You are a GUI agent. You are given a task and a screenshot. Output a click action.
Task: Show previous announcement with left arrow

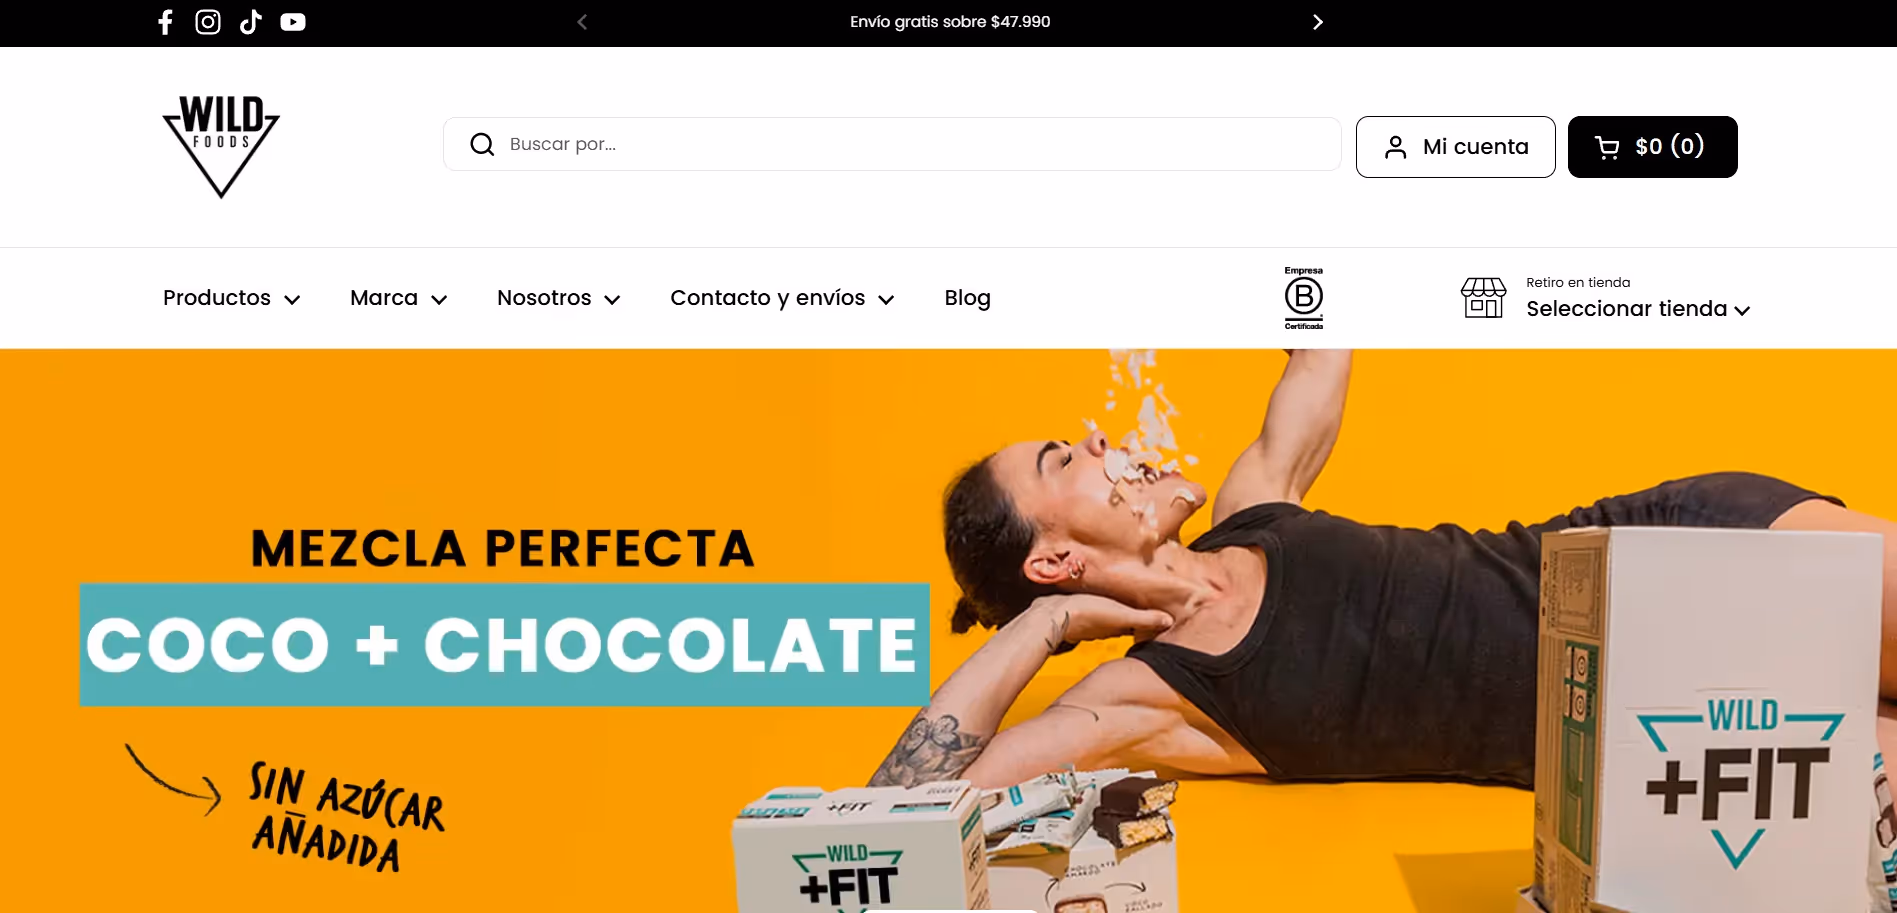[x=582, y=22]
